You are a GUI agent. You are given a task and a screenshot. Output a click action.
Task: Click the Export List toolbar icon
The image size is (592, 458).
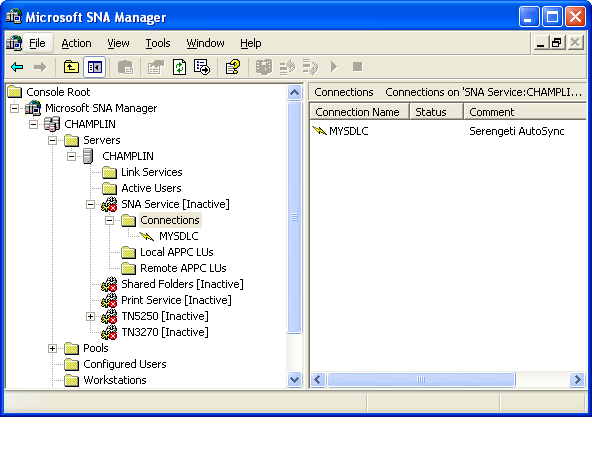click(x=202, y=67)
